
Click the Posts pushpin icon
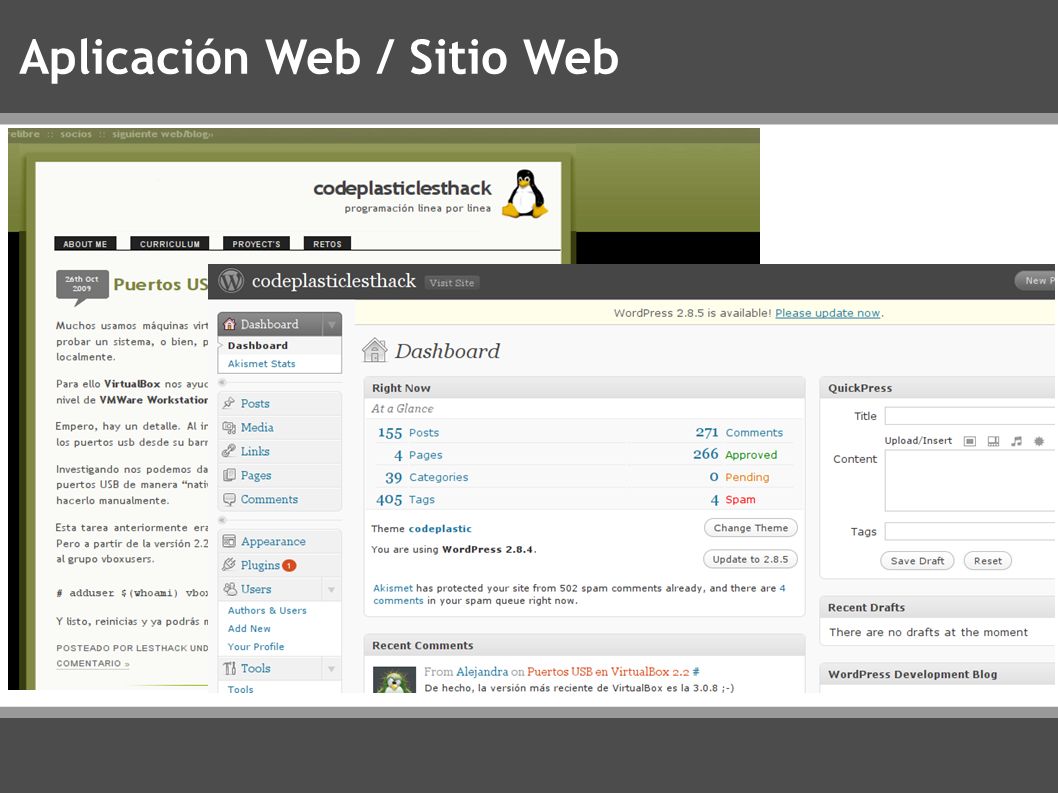229,403
